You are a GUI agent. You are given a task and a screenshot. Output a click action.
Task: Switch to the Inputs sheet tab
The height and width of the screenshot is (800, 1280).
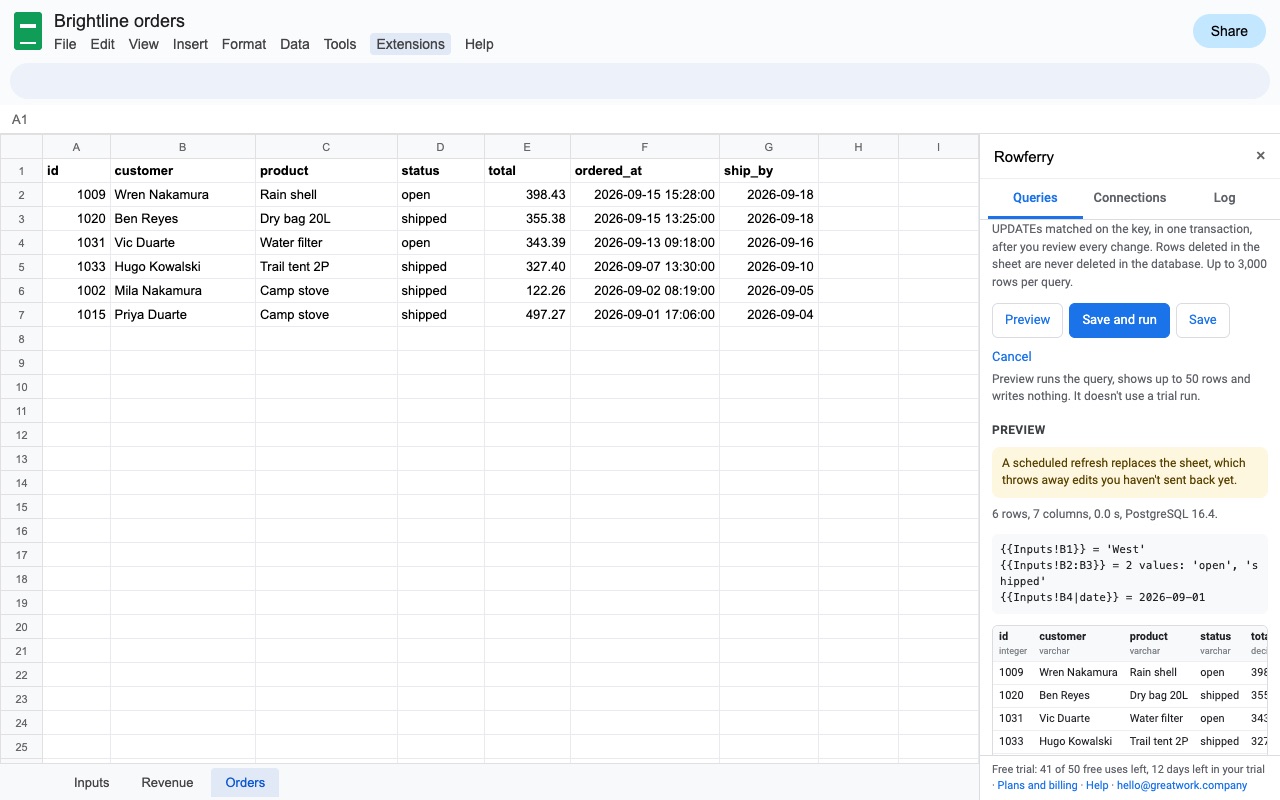pyautogui.click(x=92, y=783)
